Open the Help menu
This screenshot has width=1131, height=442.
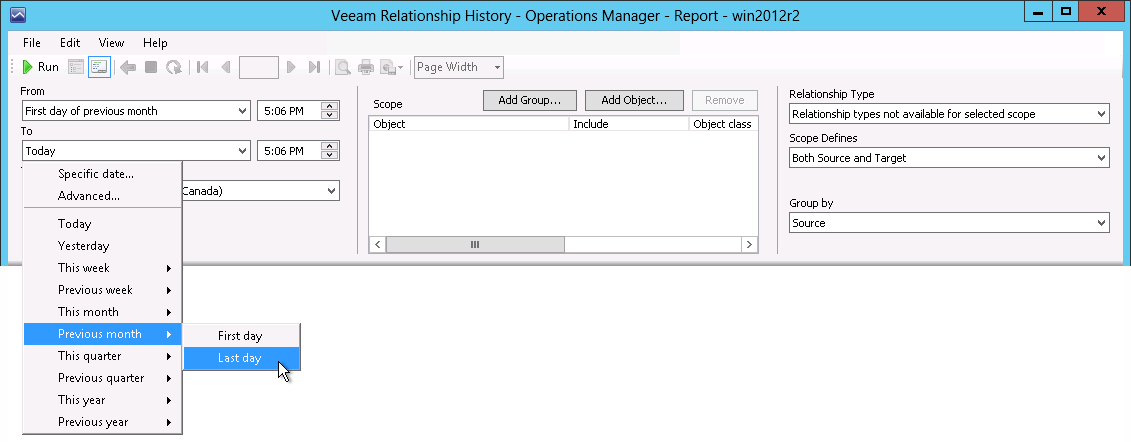pyautogui.click(x=155, y=43)
